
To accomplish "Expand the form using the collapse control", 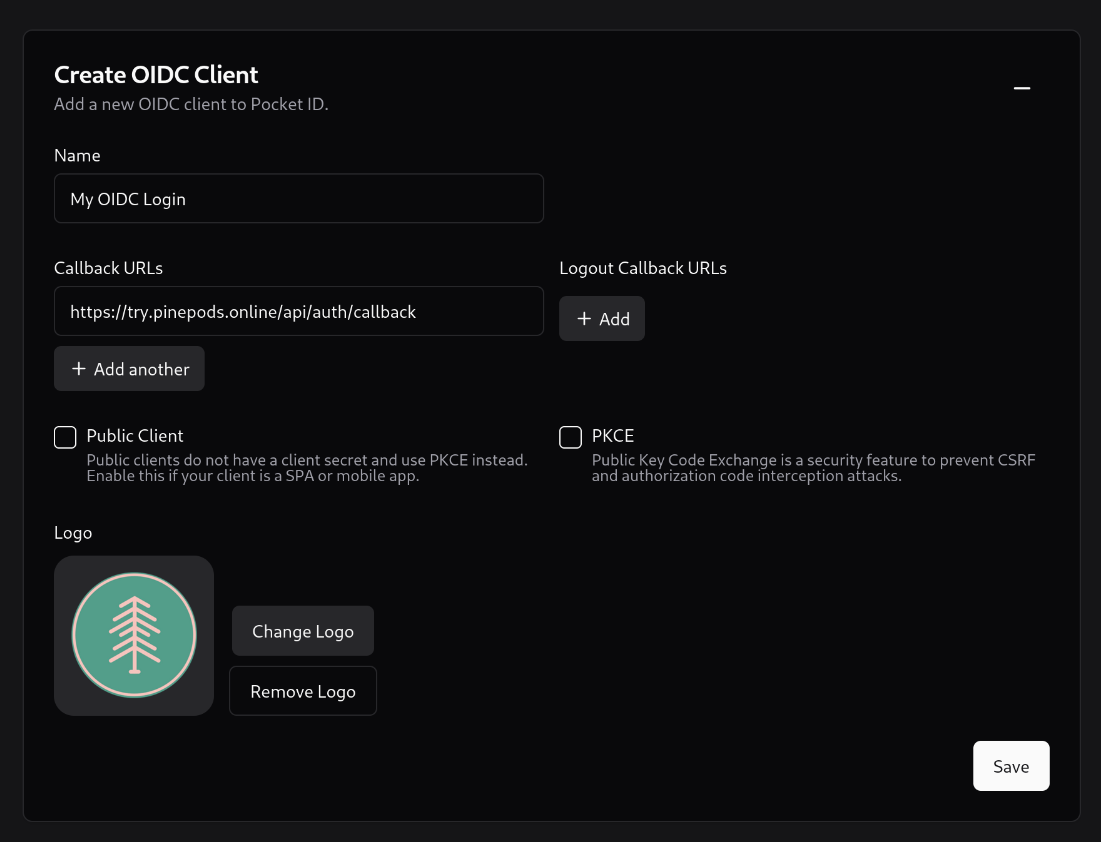I will point(1021,88).
